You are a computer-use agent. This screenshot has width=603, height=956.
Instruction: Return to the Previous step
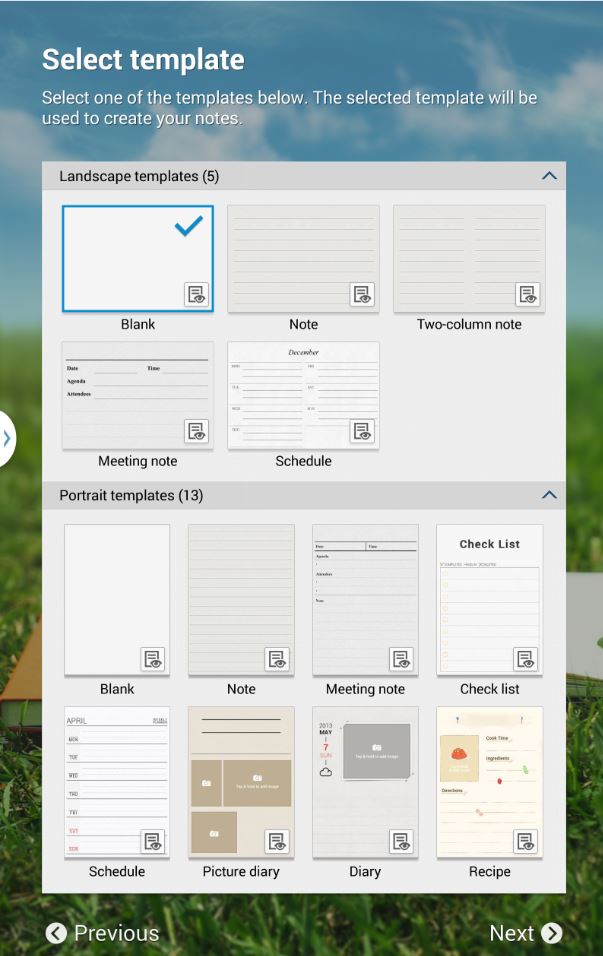click(102, 933)
